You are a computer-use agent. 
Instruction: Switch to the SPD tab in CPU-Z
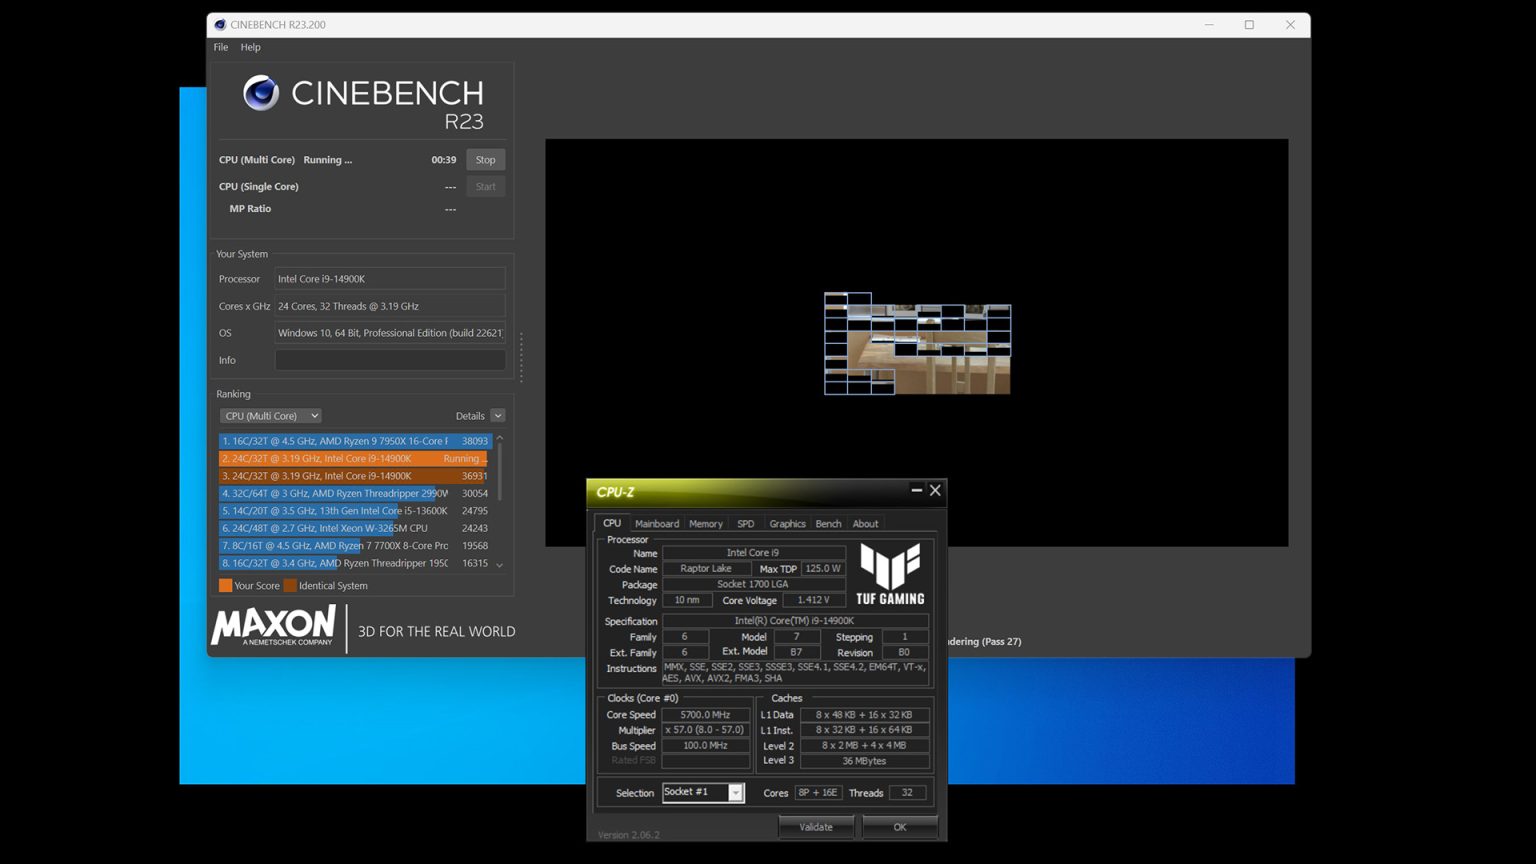(x=746, y=524)
